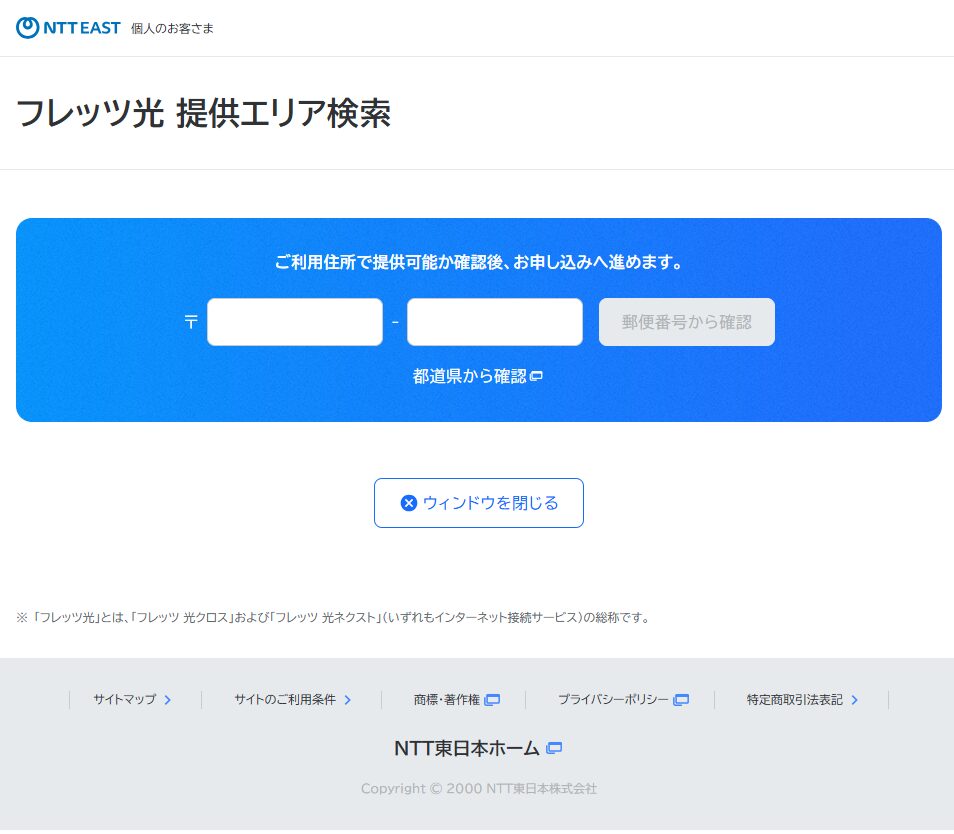
Task: Open the 都道府県から確認 link
Action: pyautogui.click(x=469, y=377)
